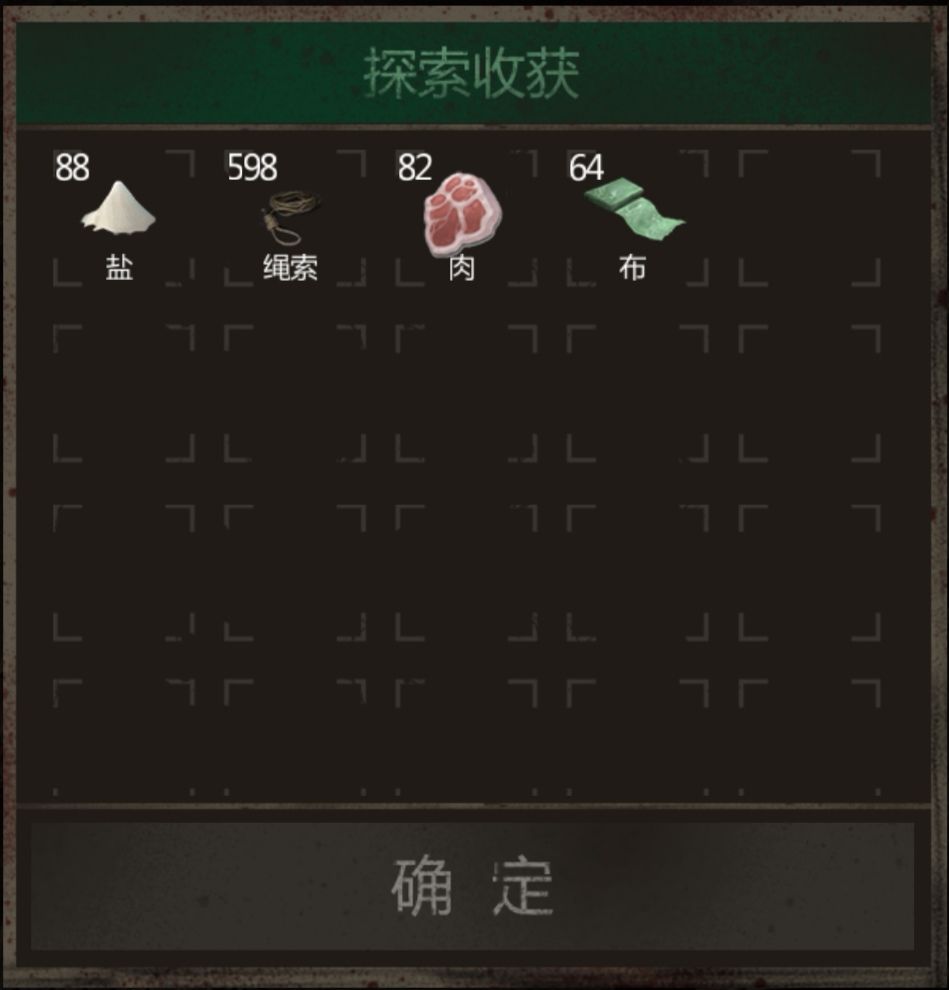Click the 598 rope quantity number
Image resolution: width=949 pixels, height=990 pixels.
pyautogui.click(x=252, y=167)
